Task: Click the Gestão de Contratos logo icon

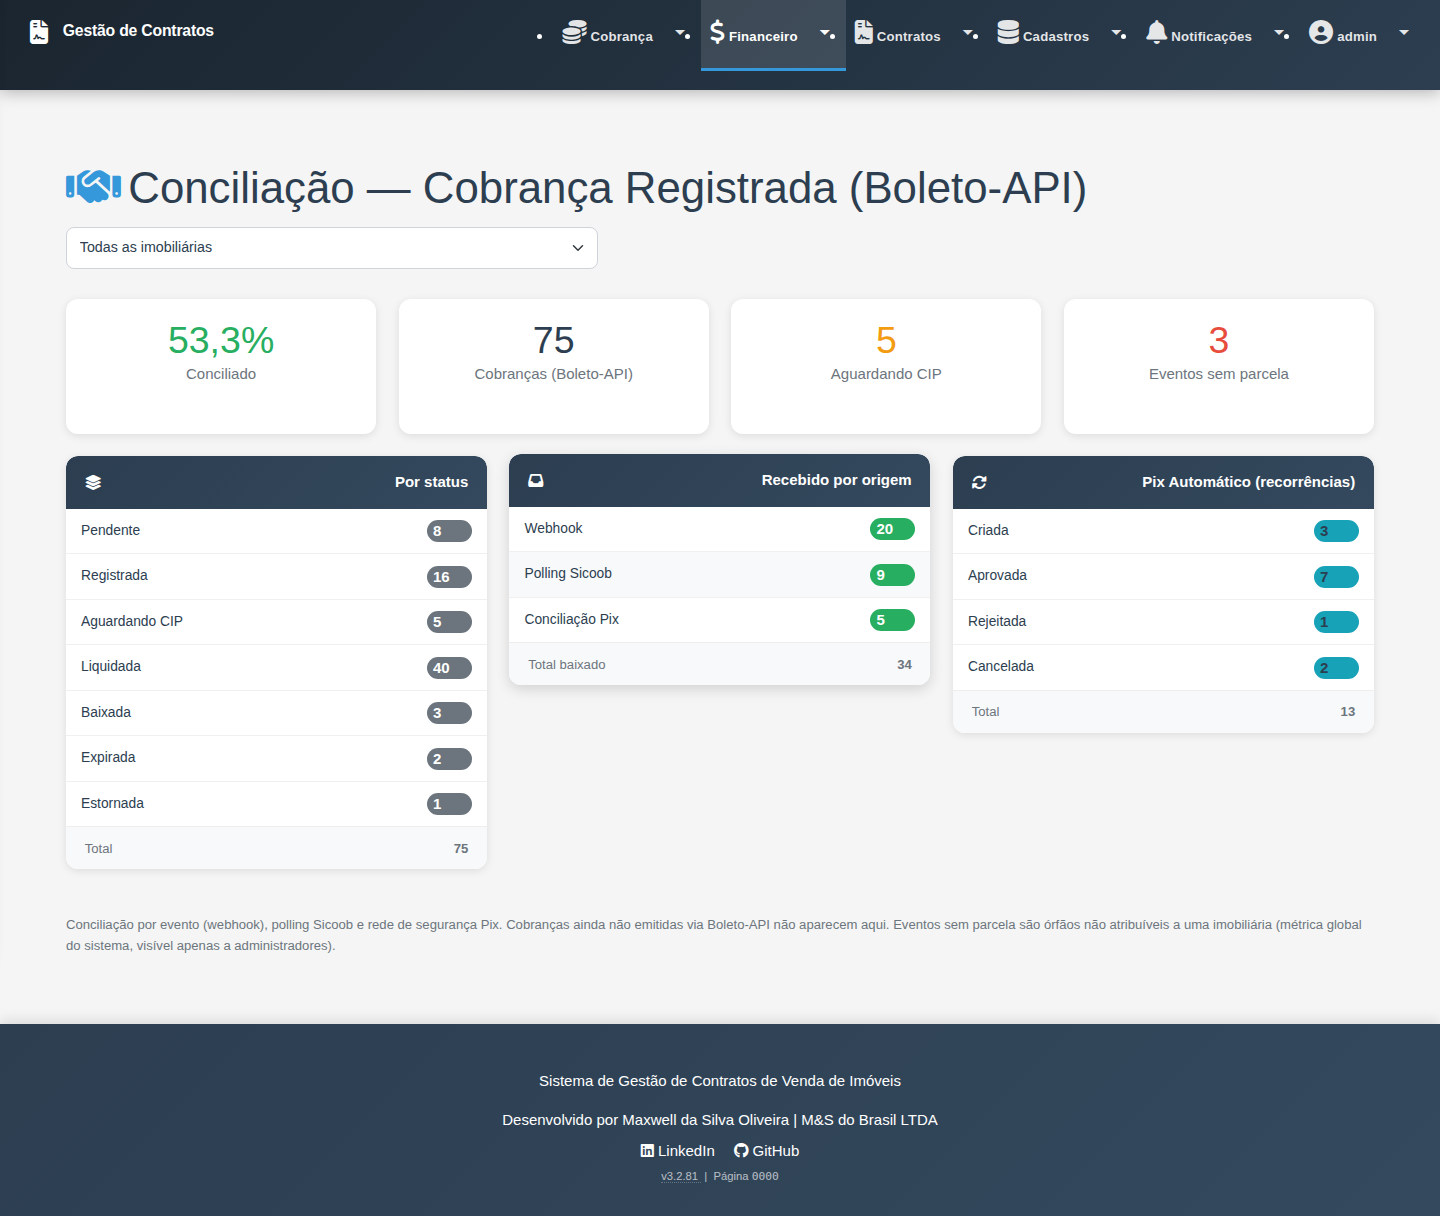Action: point(39,32)
